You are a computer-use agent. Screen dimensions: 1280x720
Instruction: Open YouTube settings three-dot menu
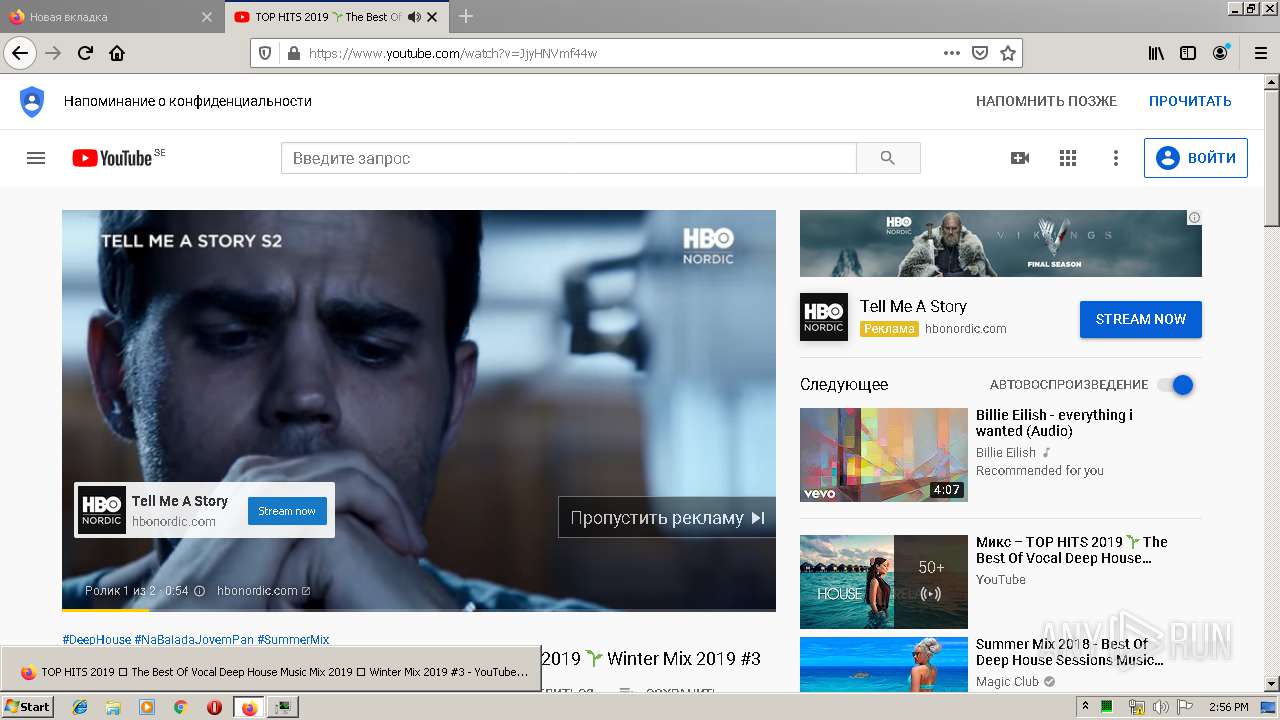coord(1116,158)
